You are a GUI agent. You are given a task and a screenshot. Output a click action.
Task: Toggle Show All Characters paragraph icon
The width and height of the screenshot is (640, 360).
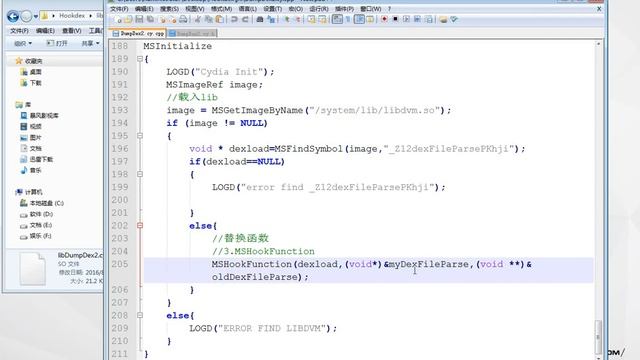point(348,19)
